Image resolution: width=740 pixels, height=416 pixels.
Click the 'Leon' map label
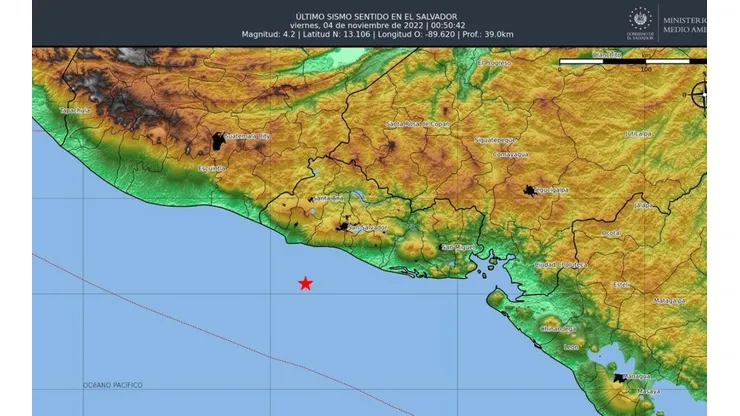point(571,348)
